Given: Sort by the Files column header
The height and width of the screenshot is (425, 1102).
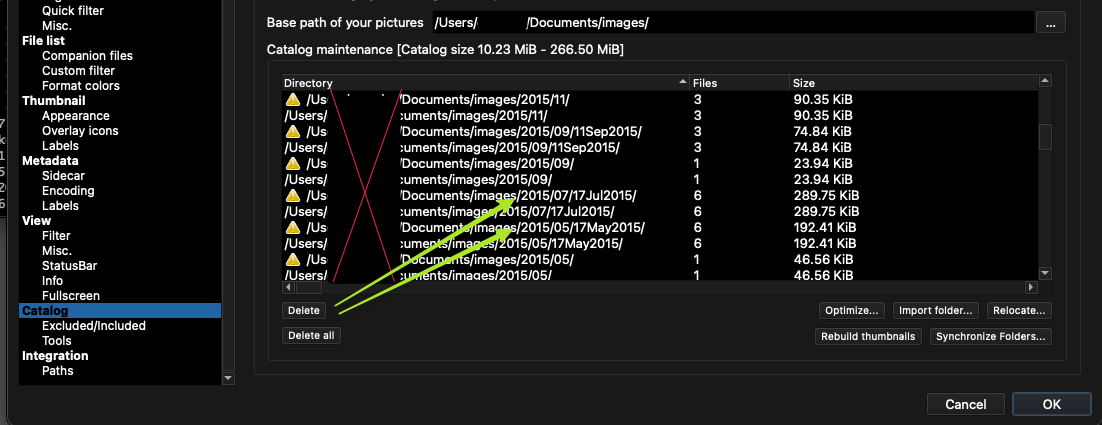Looking at the screenshot, I should (x=740, y=83).
